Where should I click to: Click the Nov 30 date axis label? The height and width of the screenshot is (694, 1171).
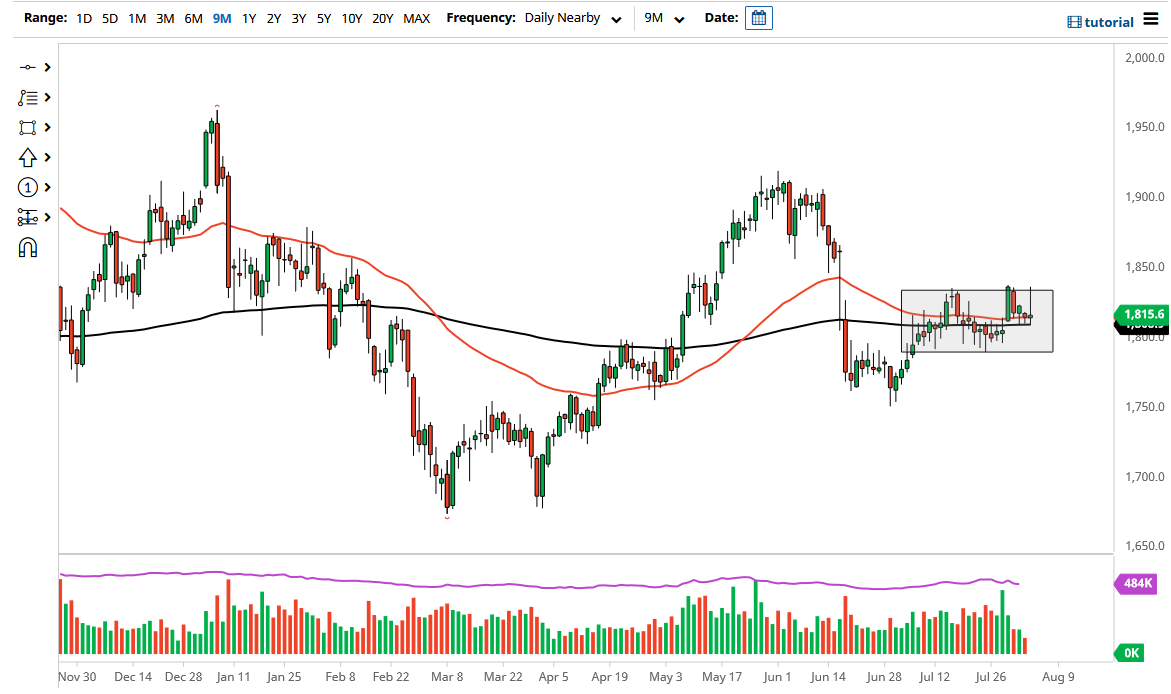coord(77,677)
